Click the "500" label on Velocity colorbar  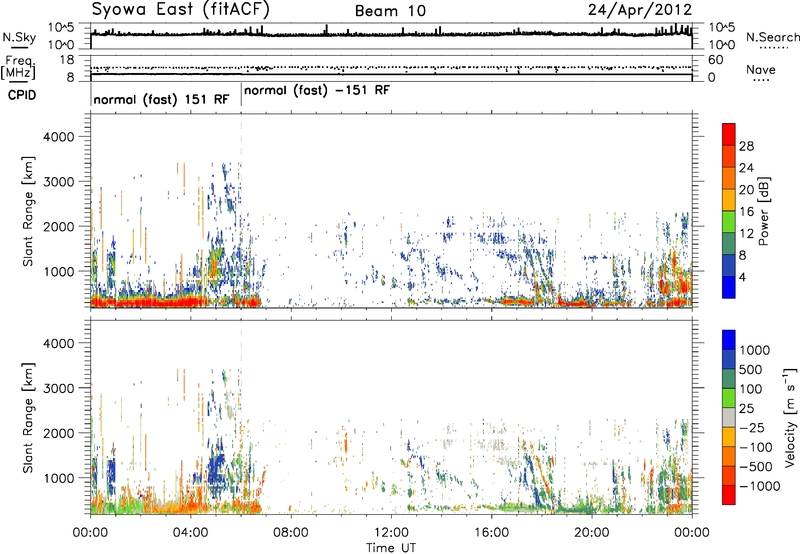[x=750, y=370]
